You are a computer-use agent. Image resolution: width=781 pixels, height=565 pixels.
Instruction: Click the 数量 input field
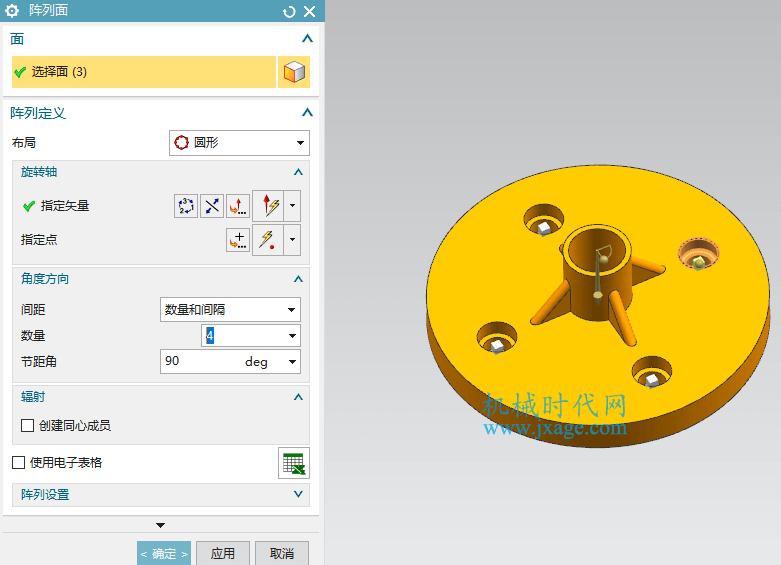point(243,336)
